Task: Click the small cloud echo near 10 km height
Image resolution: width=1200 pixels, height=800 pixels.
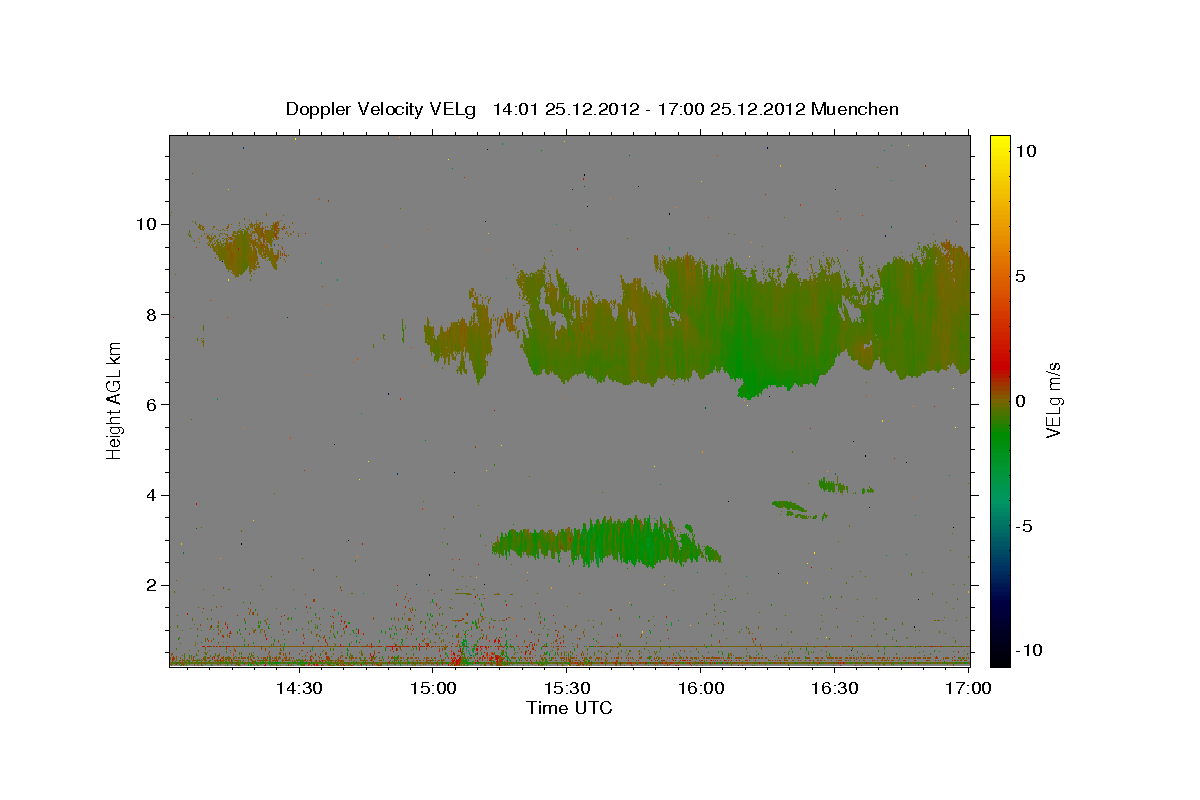Action: [241, 247]
